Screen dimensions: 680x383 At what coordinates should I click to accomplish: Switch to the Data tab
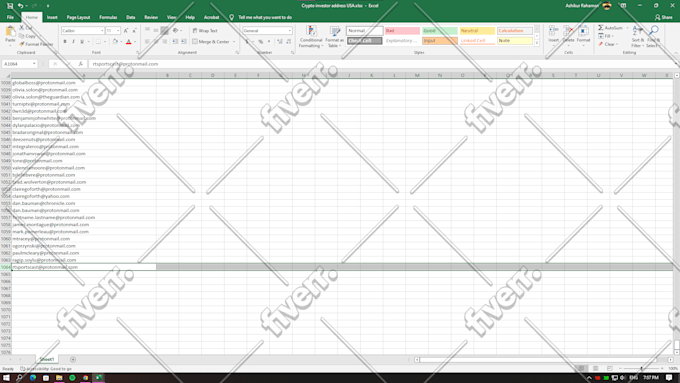coord(131,17)
